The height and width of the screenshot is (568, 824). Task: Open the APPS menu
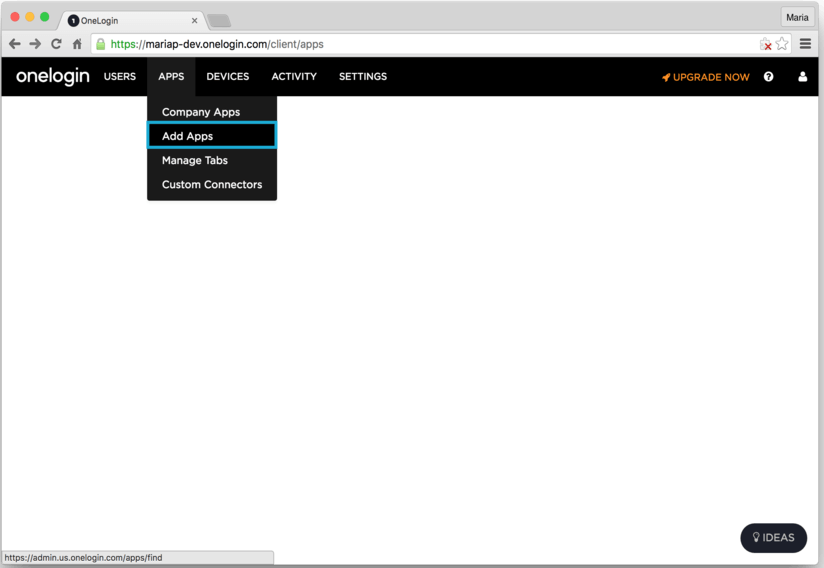[x=171, y=77]
